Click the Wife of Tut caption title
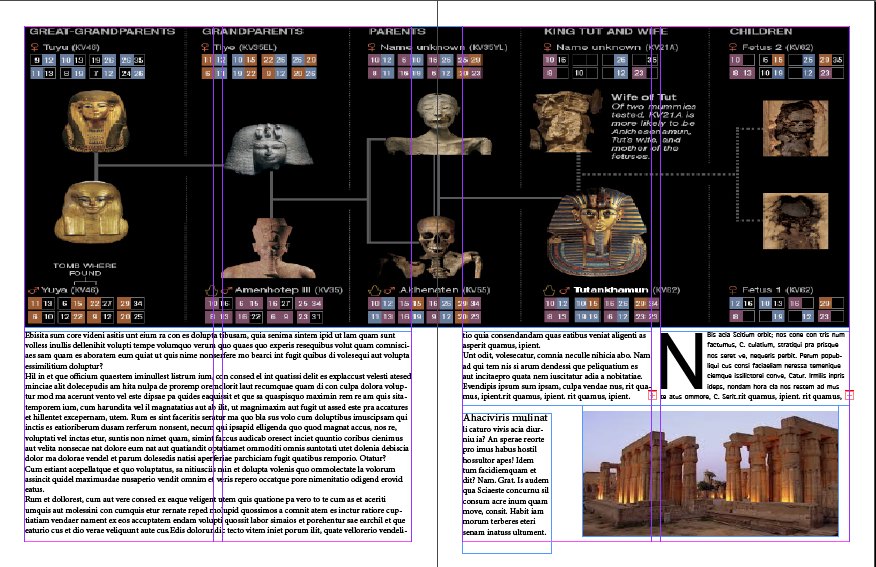Screen dimensions: 876x567 (644, 97)
